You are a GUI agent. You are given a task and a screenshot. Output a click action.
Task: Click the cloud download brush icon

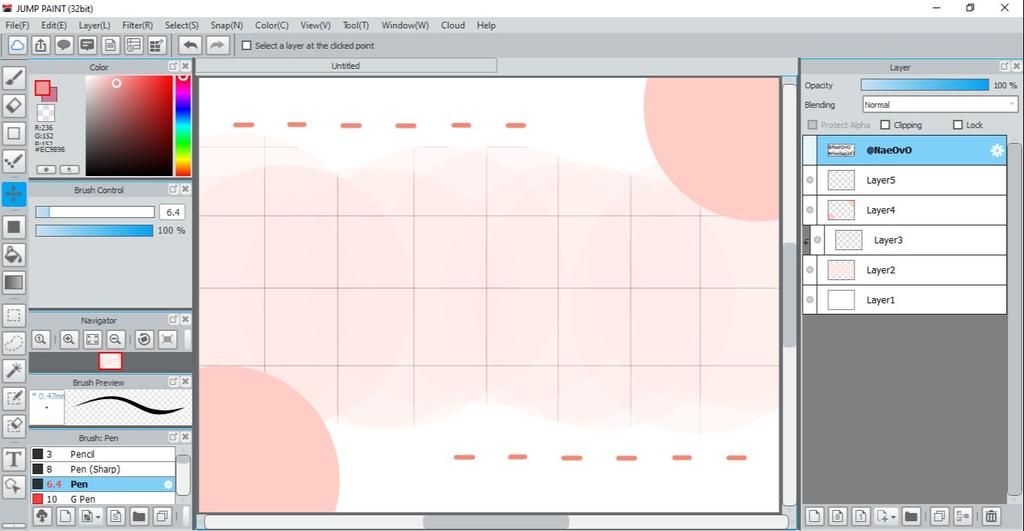click(x=42, y=516)
